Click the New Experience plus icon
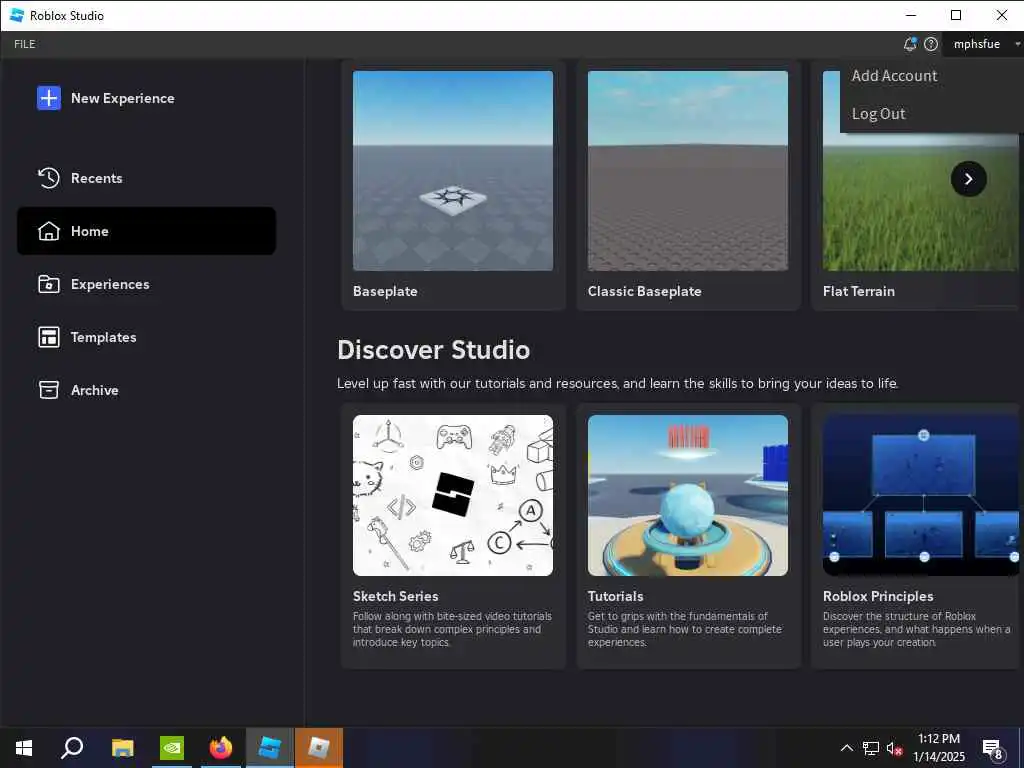Image resolution: width=1024 pixels, height=768 pixels. click(49, 99)
